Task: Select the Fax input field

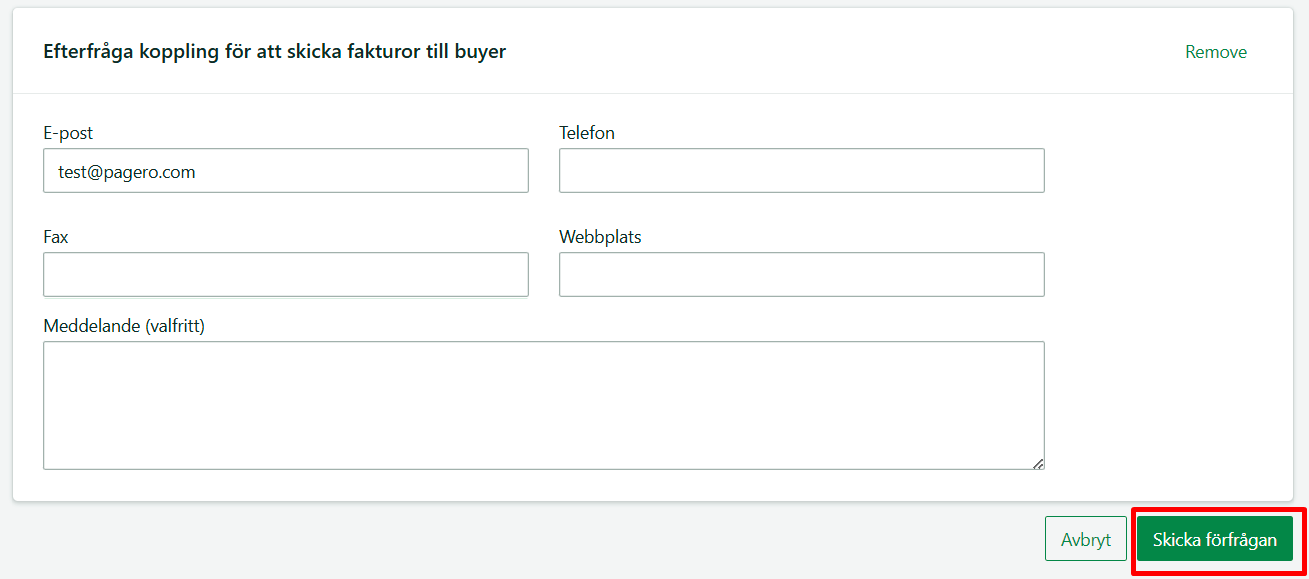Action: [286, 275]
